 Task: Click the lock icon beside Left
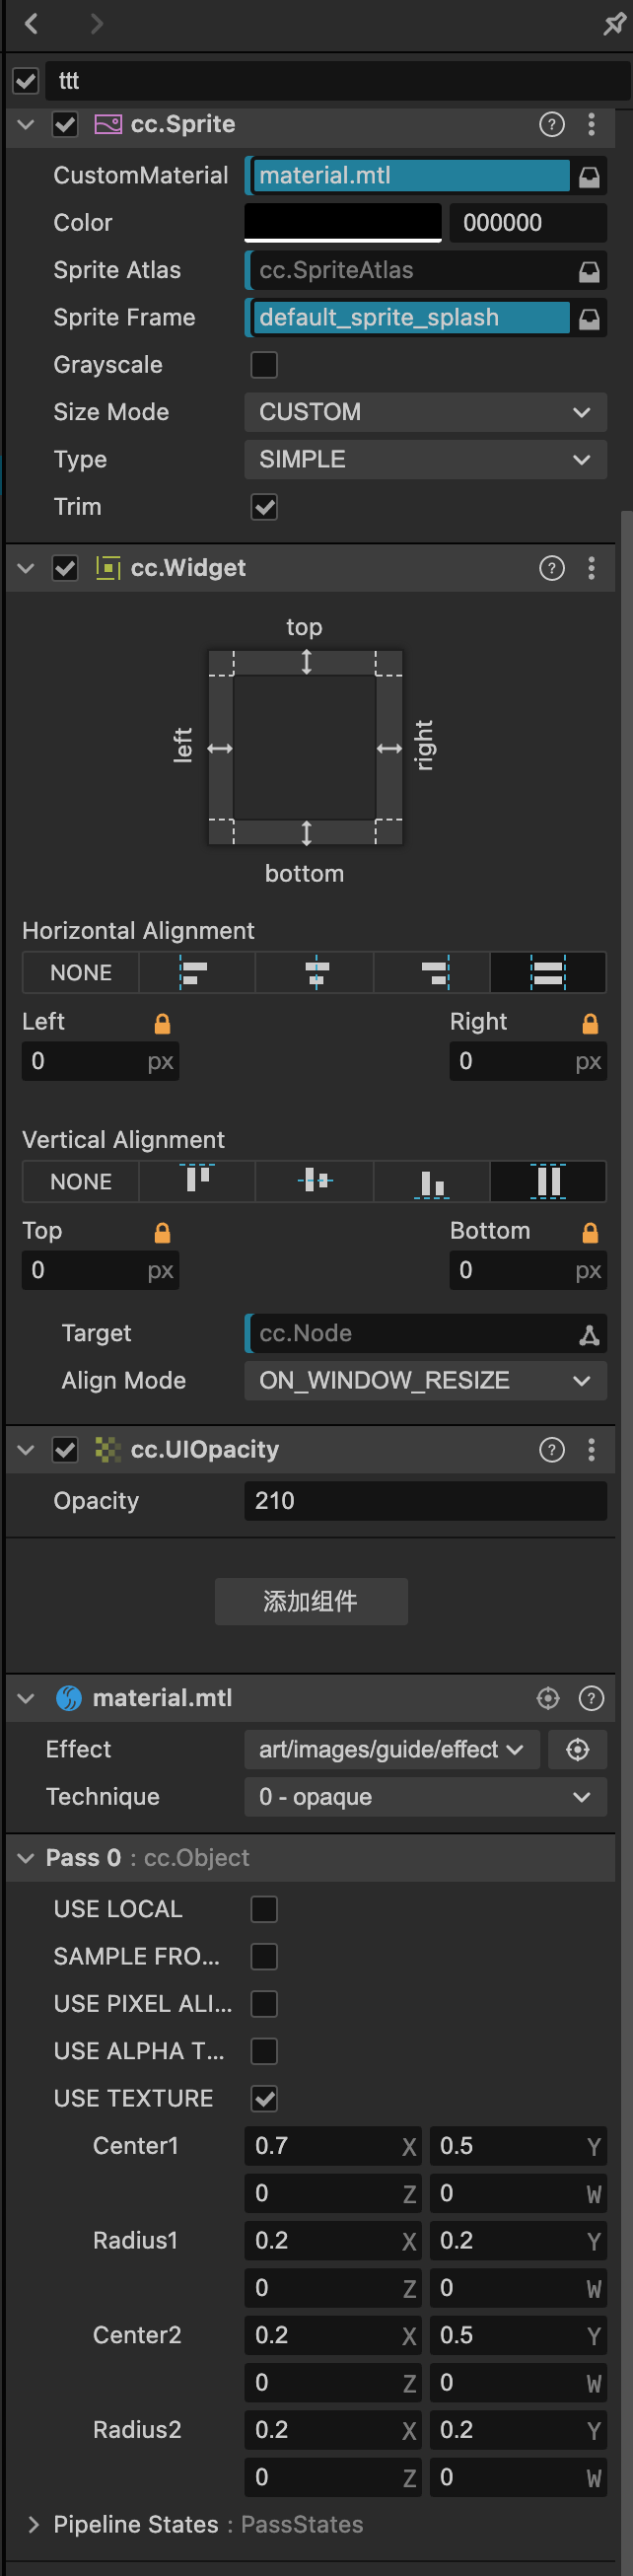pyautogui.click(x=162, y=1023)
